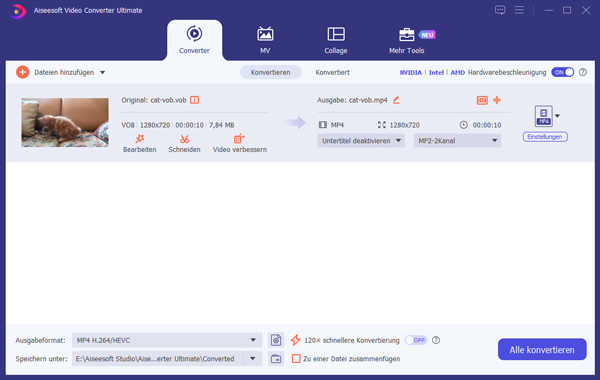Switch to the Converter tab
600x380 pixels.
[x=194, y=40]
